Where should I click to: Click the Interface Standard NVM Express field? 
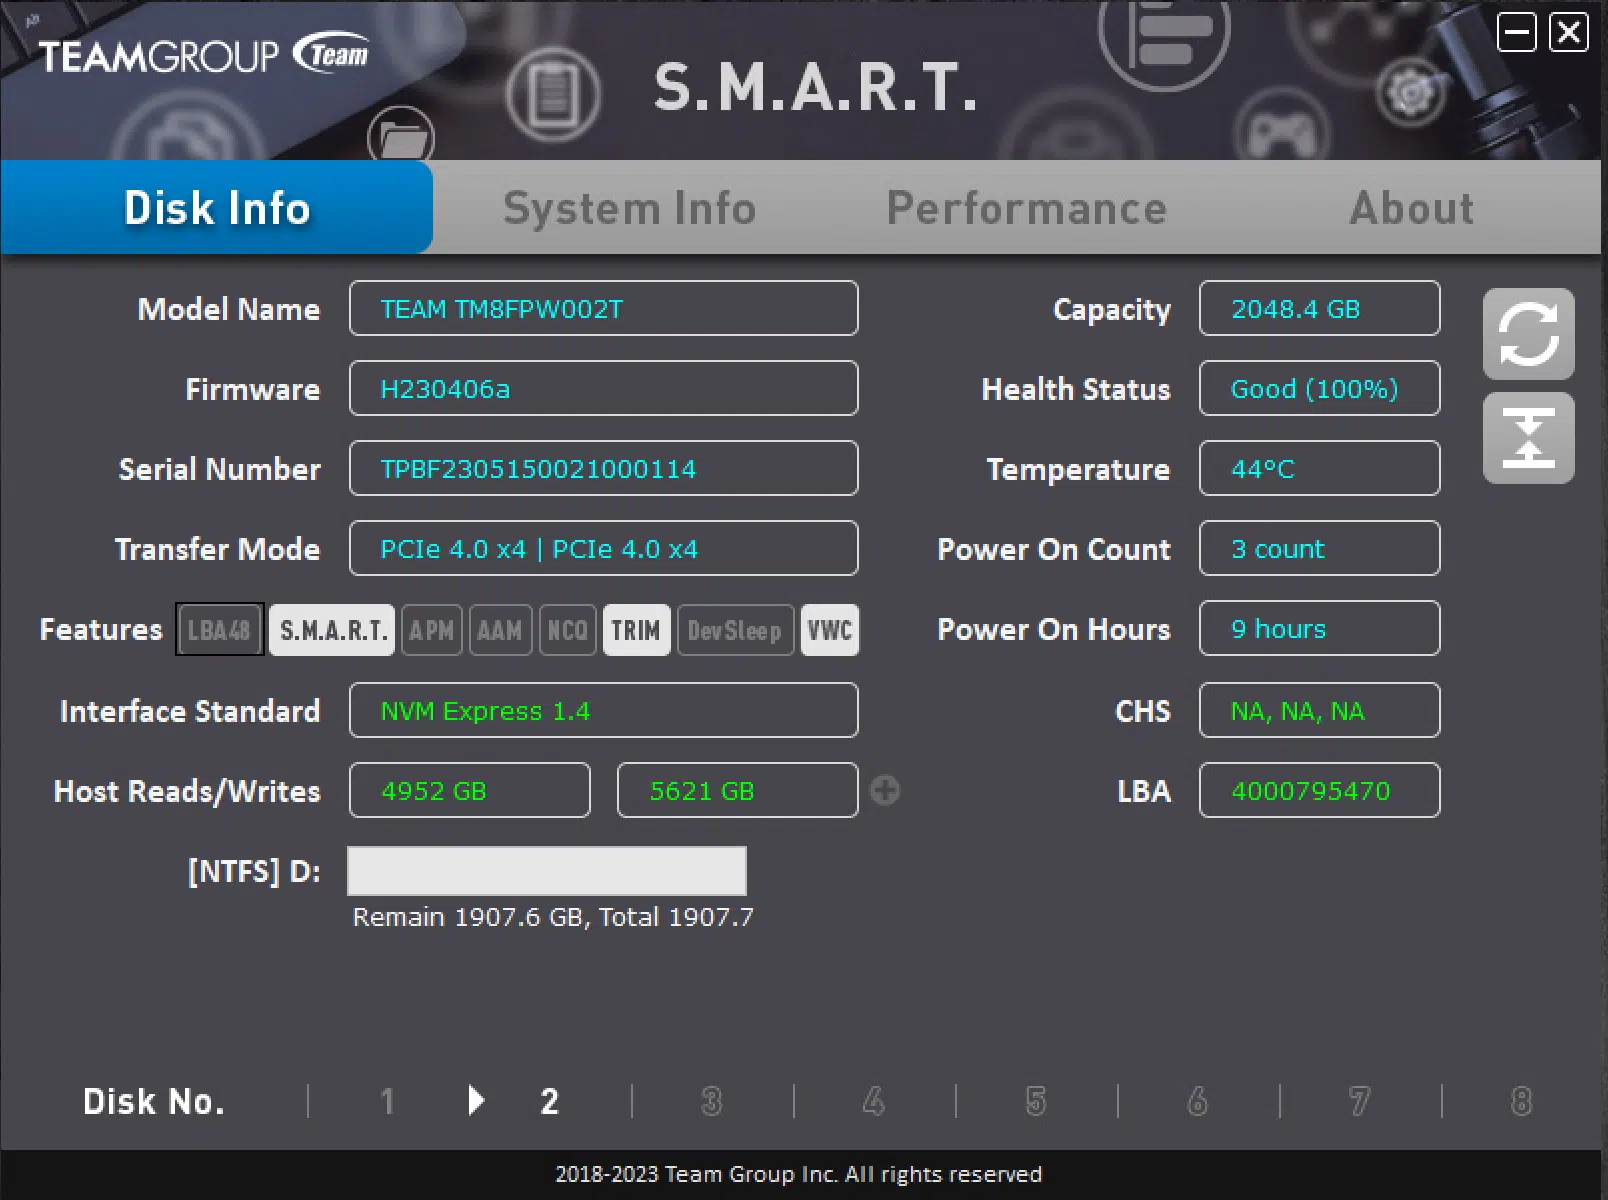603,710
